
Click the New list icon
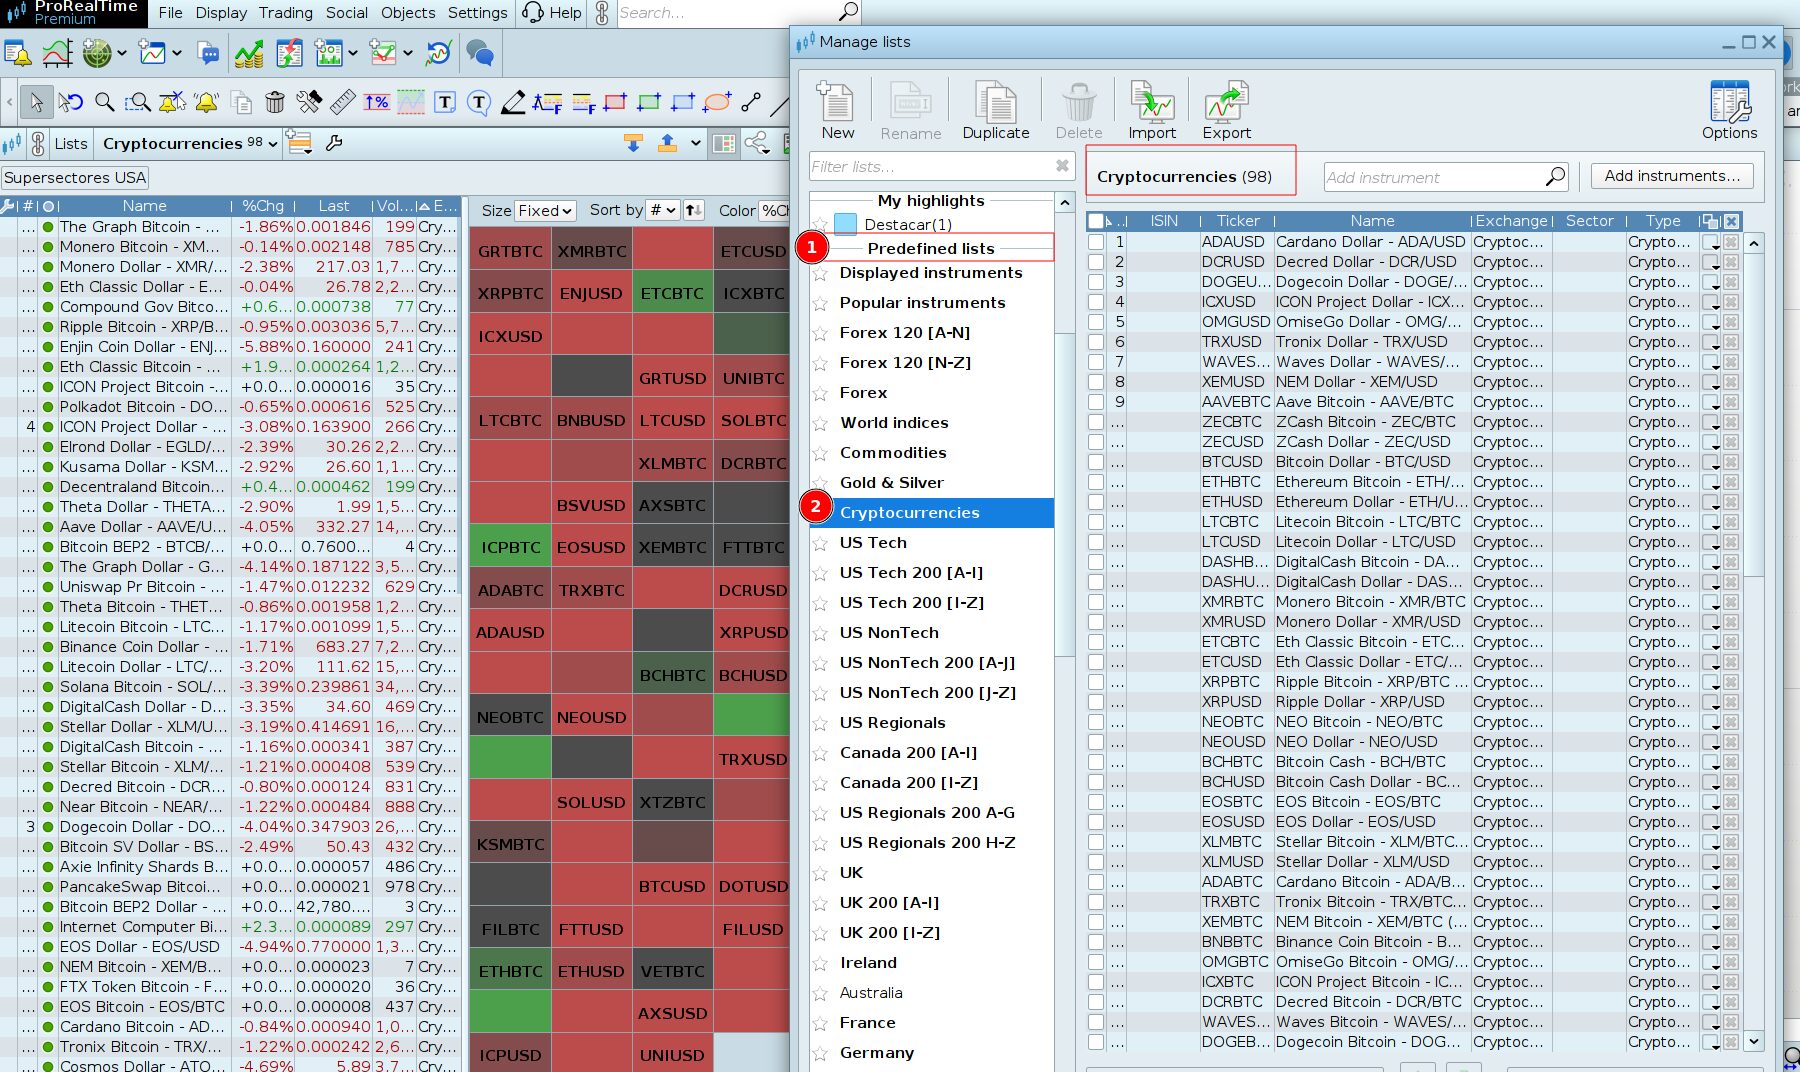pos(836,103)
